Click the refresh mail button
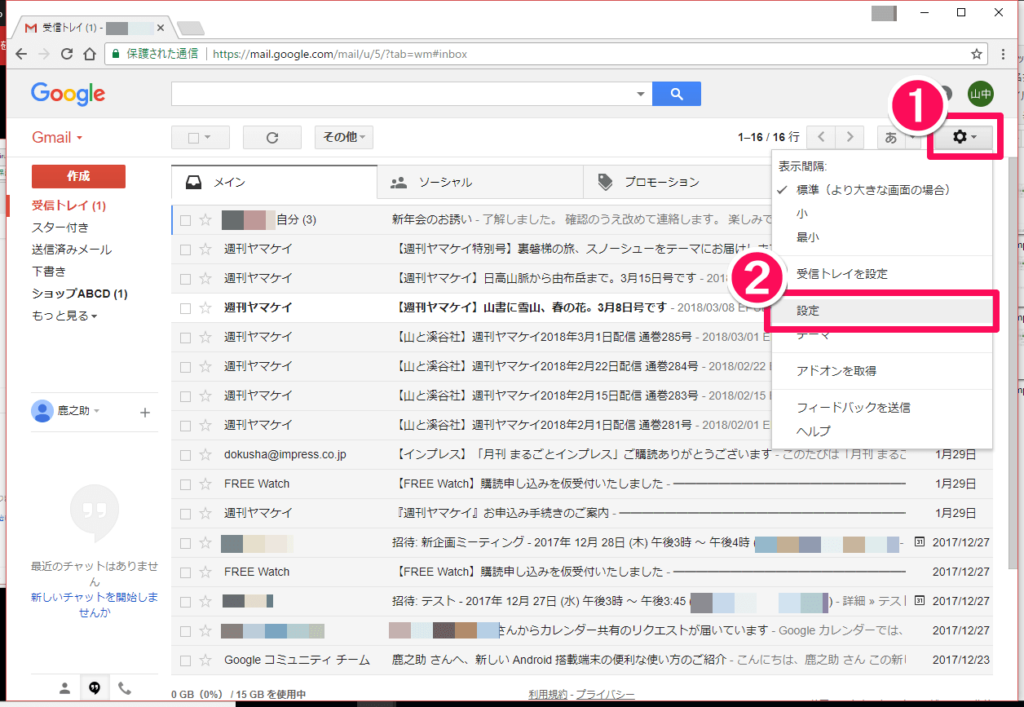Viewport: 1024px width, 707px height. coord(272,138)
